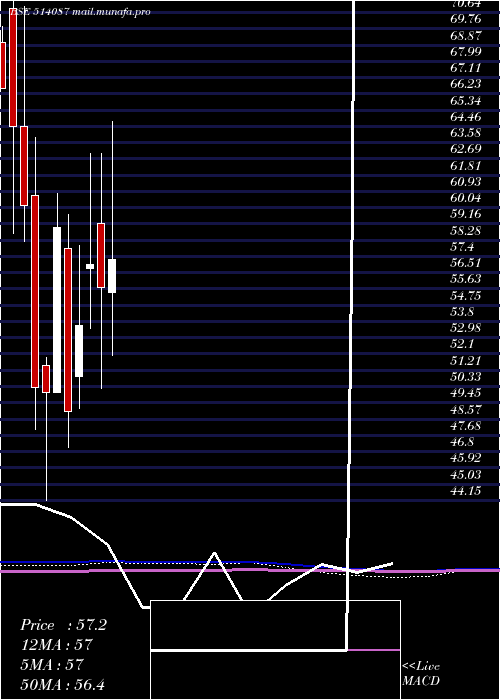500x700 pixels.
Task: Choose the 63.58 price label
Action: pos(466,133)
